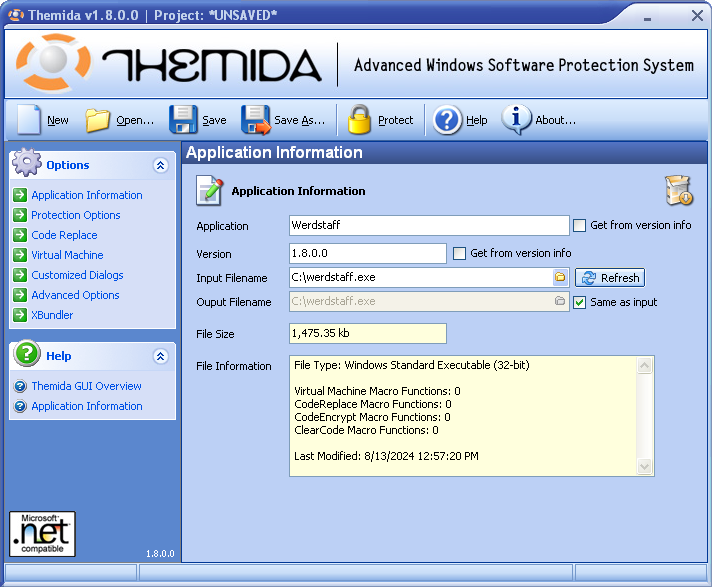
Task: Collapse the Help sidebar panel
Action: click(160, 356)
